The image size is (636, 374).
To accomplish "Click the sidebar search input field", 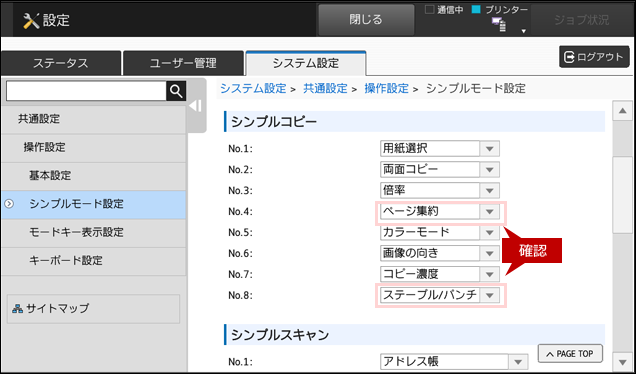I will click(86, 91).
